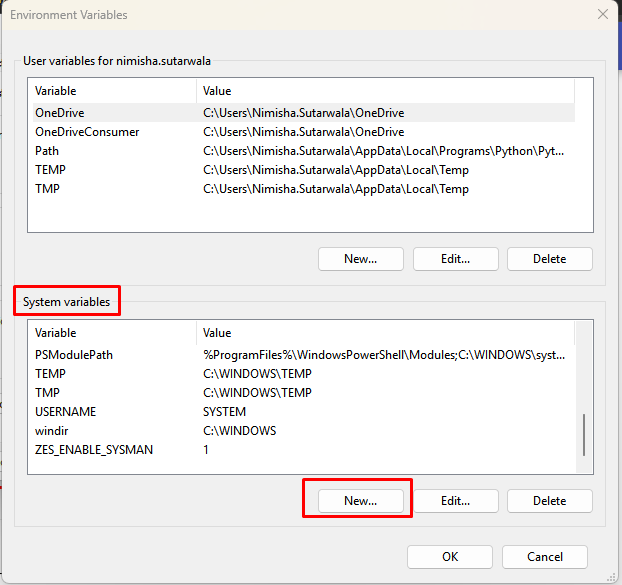Image resolution: width=622 pixels, height=585 pixels.
Task: Click the system variables list scrollbar
Action: pos(584,434)
